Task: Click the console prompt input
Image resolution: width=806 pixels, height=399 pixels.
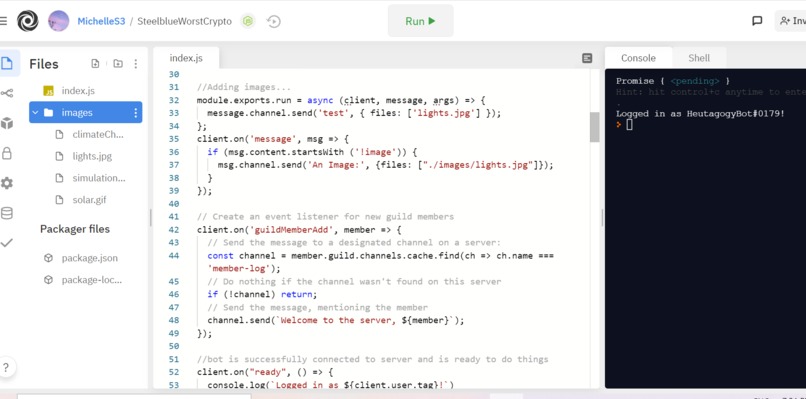Action: (x=630, y=124)
